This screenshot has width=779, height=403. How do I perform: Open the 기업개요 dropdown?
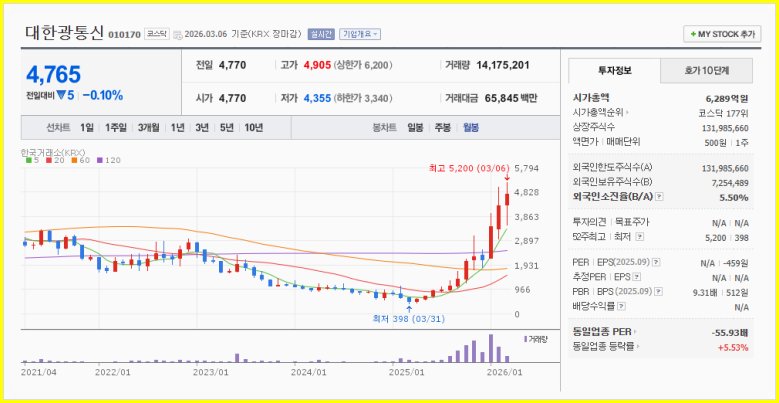360,34
